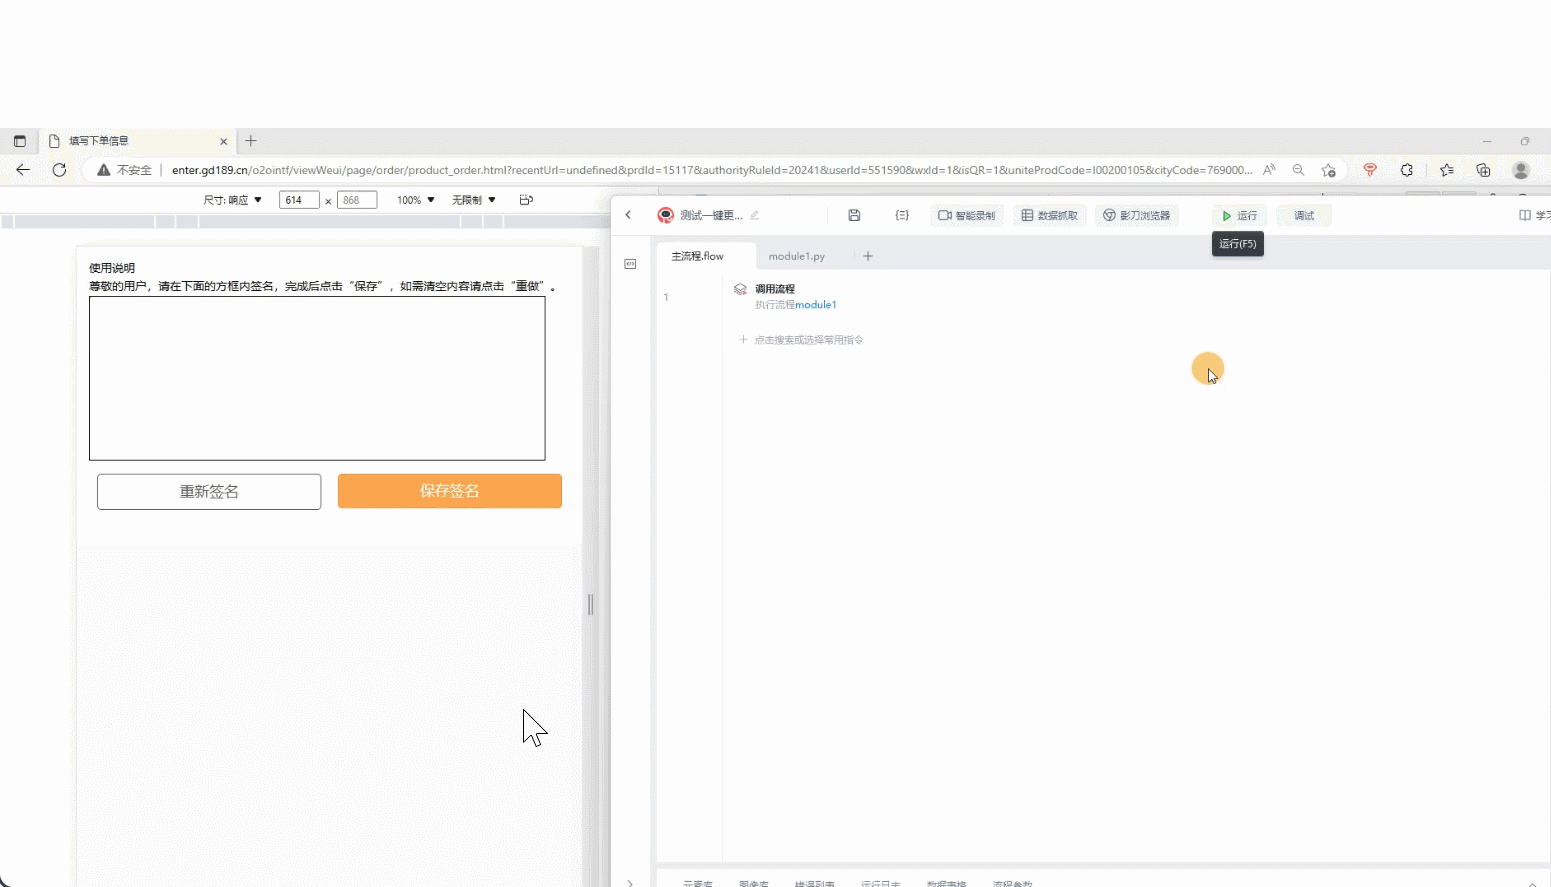Open the 无限制 throttling dropdown
Screen dimensions: 1551x887
coord(473,200)
